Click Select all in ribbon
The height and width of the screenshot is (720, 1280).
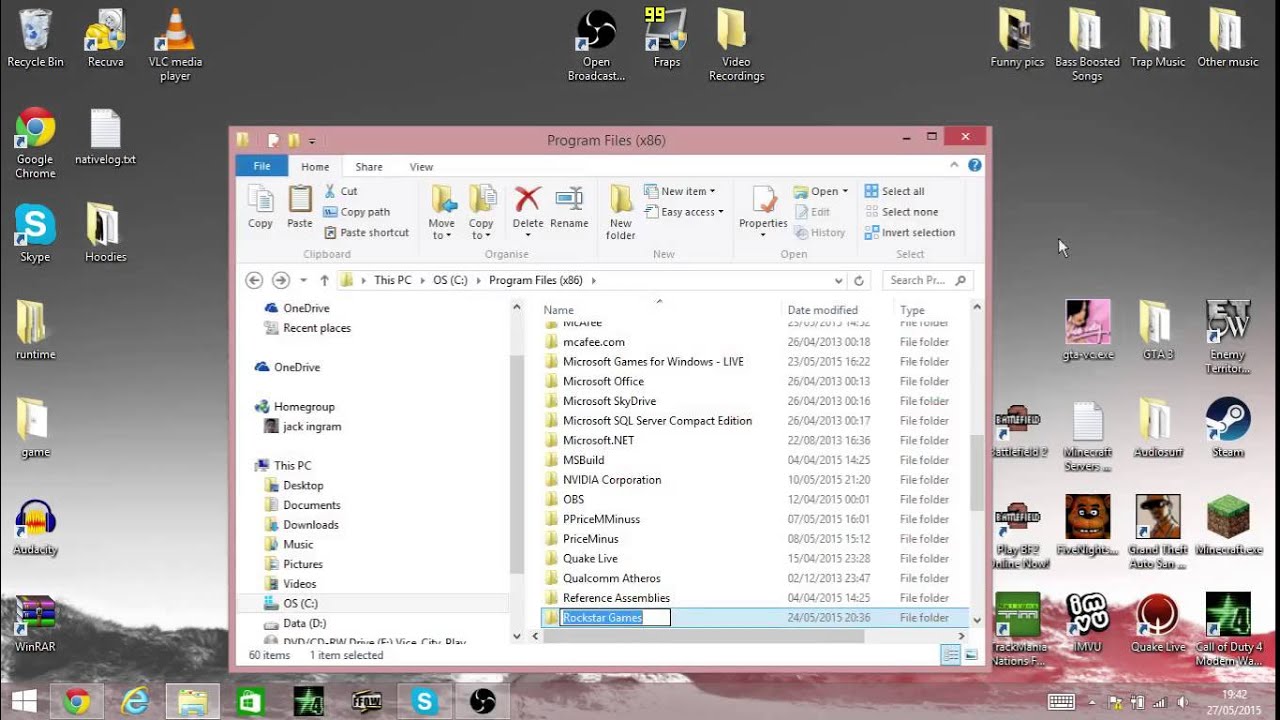click(x=894, y=191)
